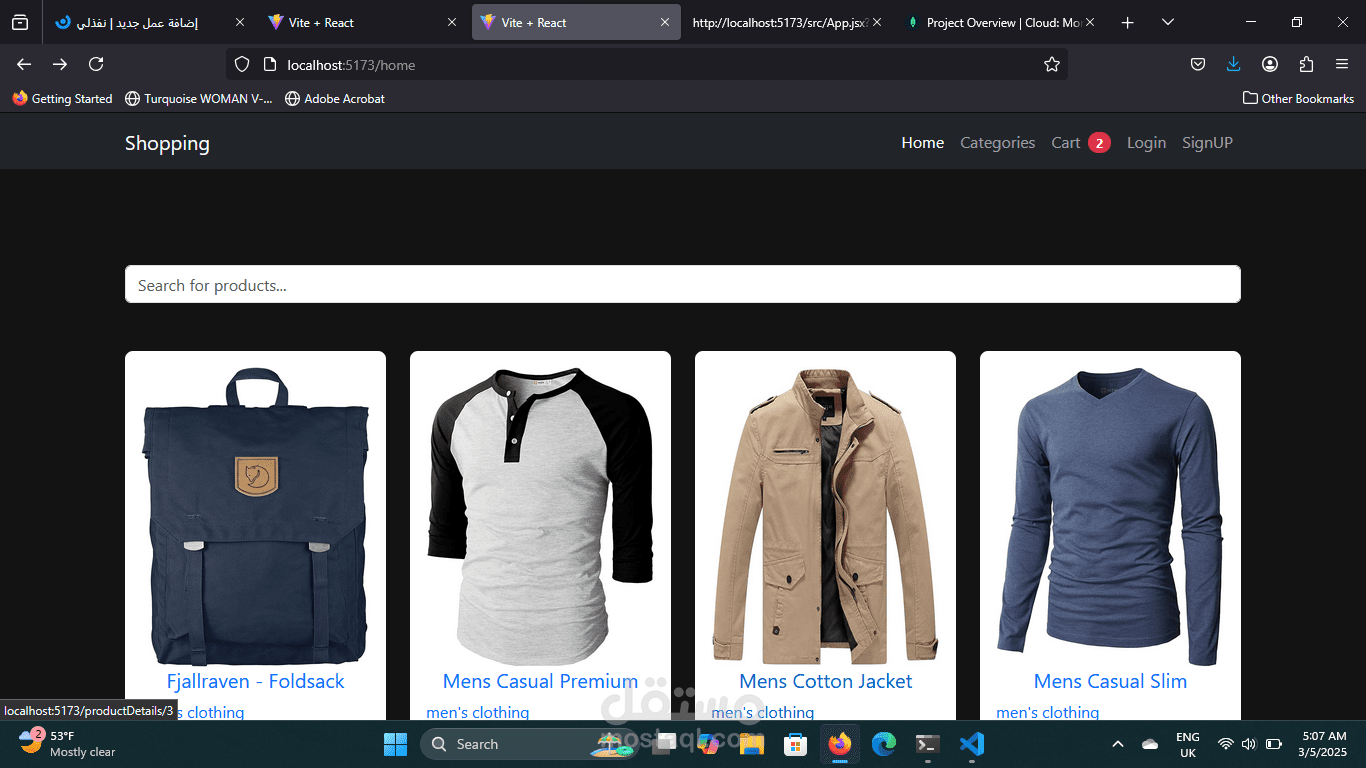Save the page with the Pocket icon

1197,63
